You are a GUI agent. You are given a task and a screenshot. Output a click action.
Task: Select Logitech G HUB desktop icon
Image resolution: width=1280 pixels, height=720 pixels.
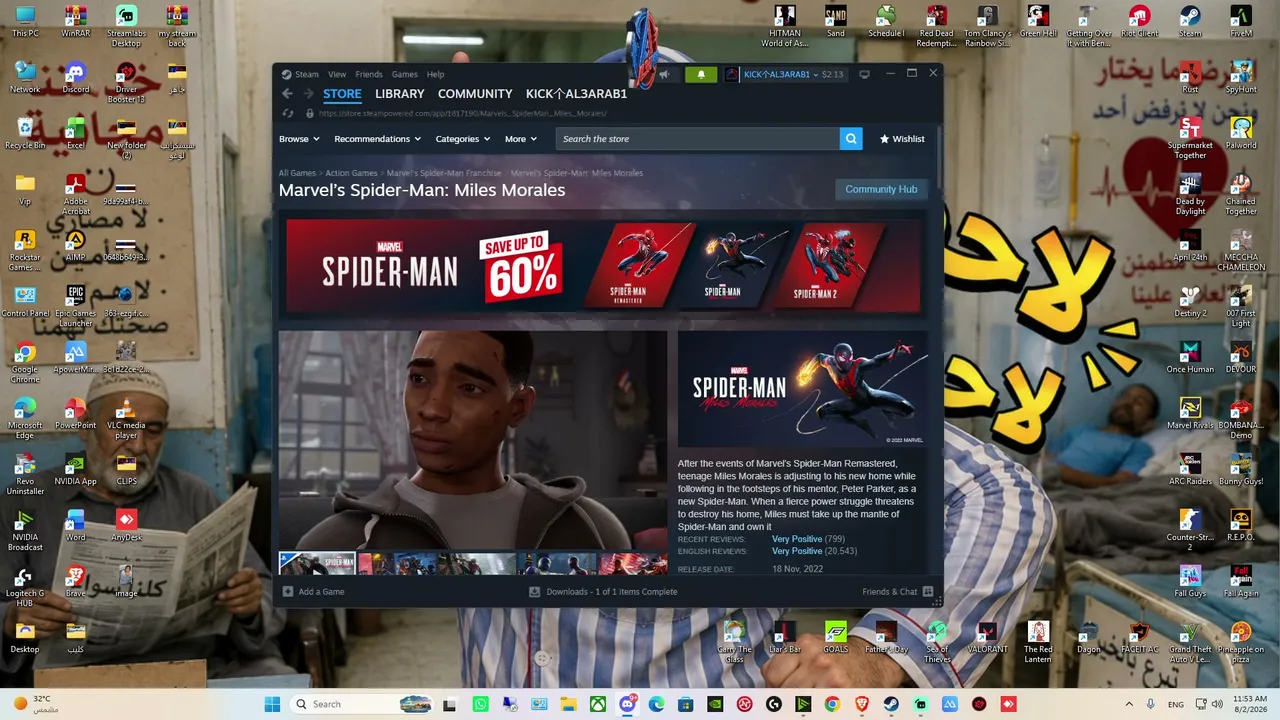[25, 587]
